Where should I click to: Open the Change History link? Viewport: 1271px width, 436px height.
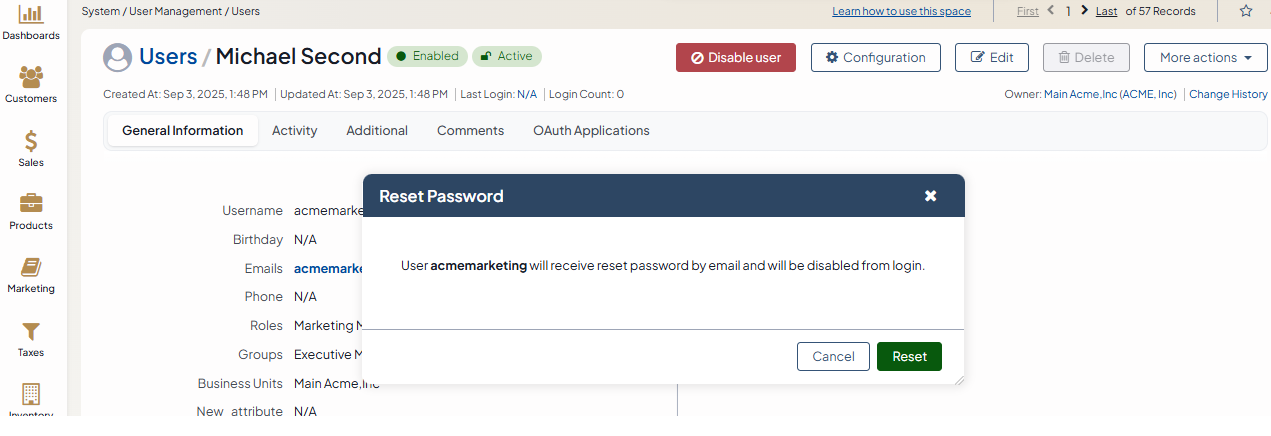pos(1228,94)
